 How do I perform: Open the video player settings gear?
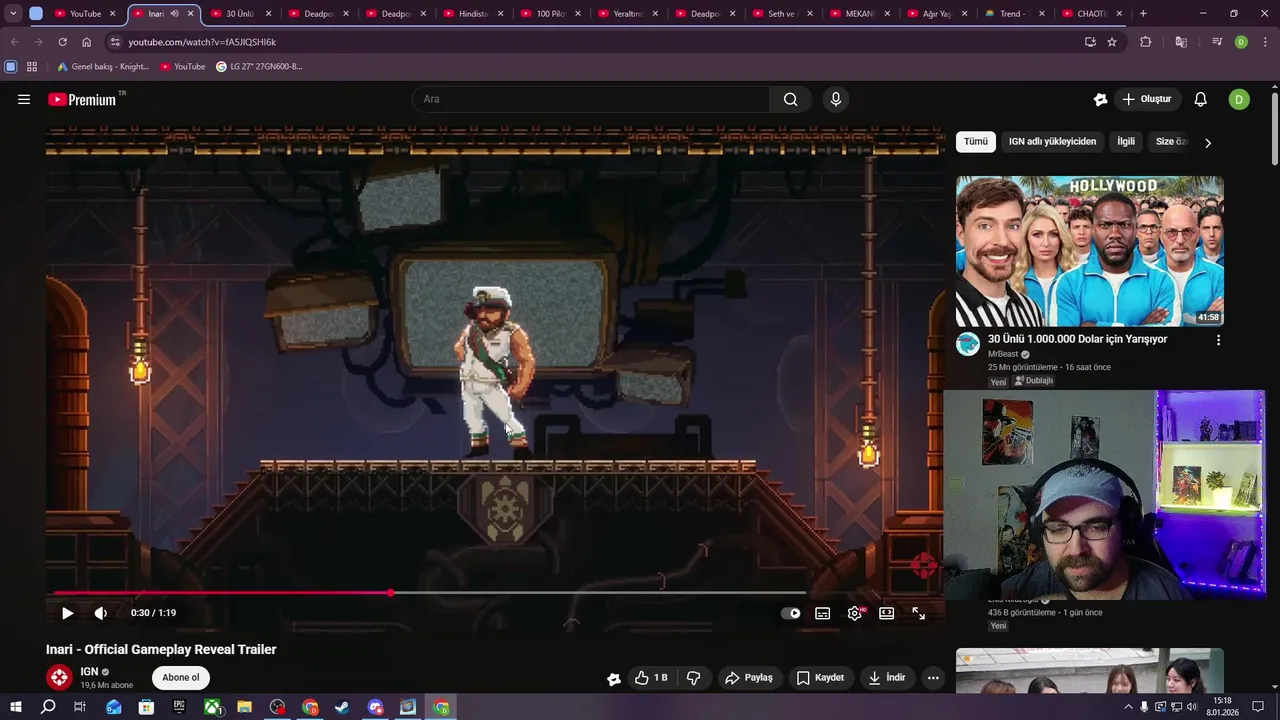click(855, 613)
